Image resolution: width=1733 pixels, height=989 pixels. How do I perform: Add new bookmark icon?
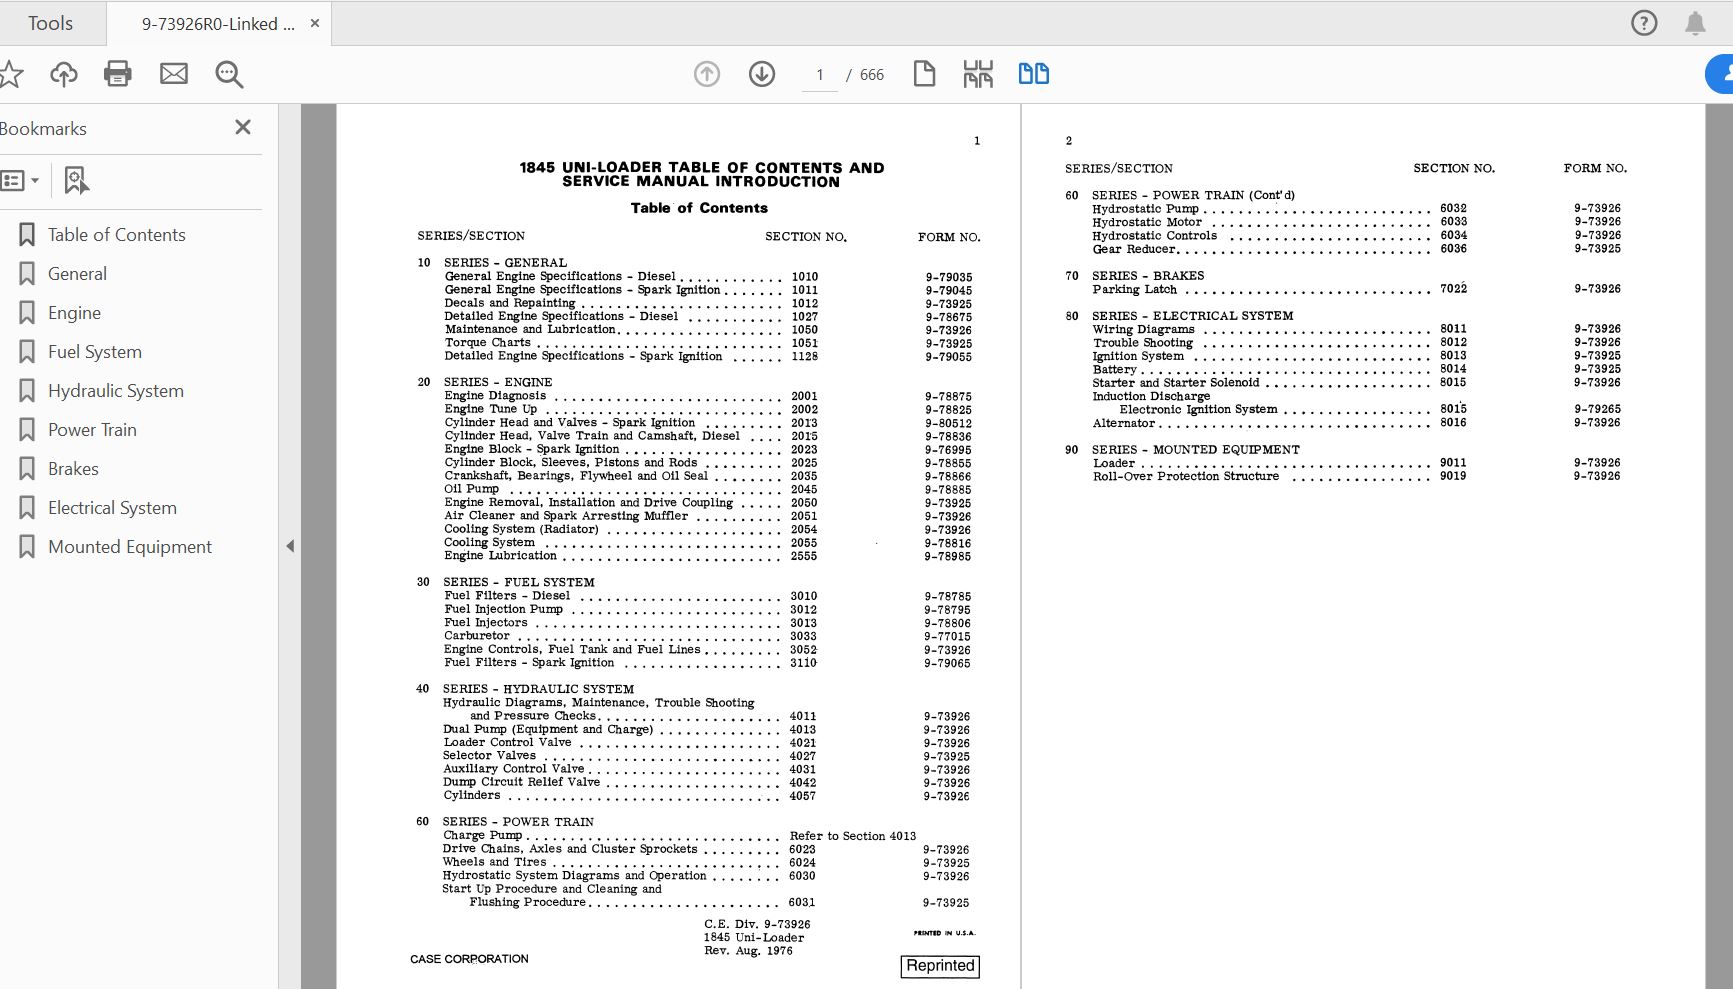(x=76, y=181)
